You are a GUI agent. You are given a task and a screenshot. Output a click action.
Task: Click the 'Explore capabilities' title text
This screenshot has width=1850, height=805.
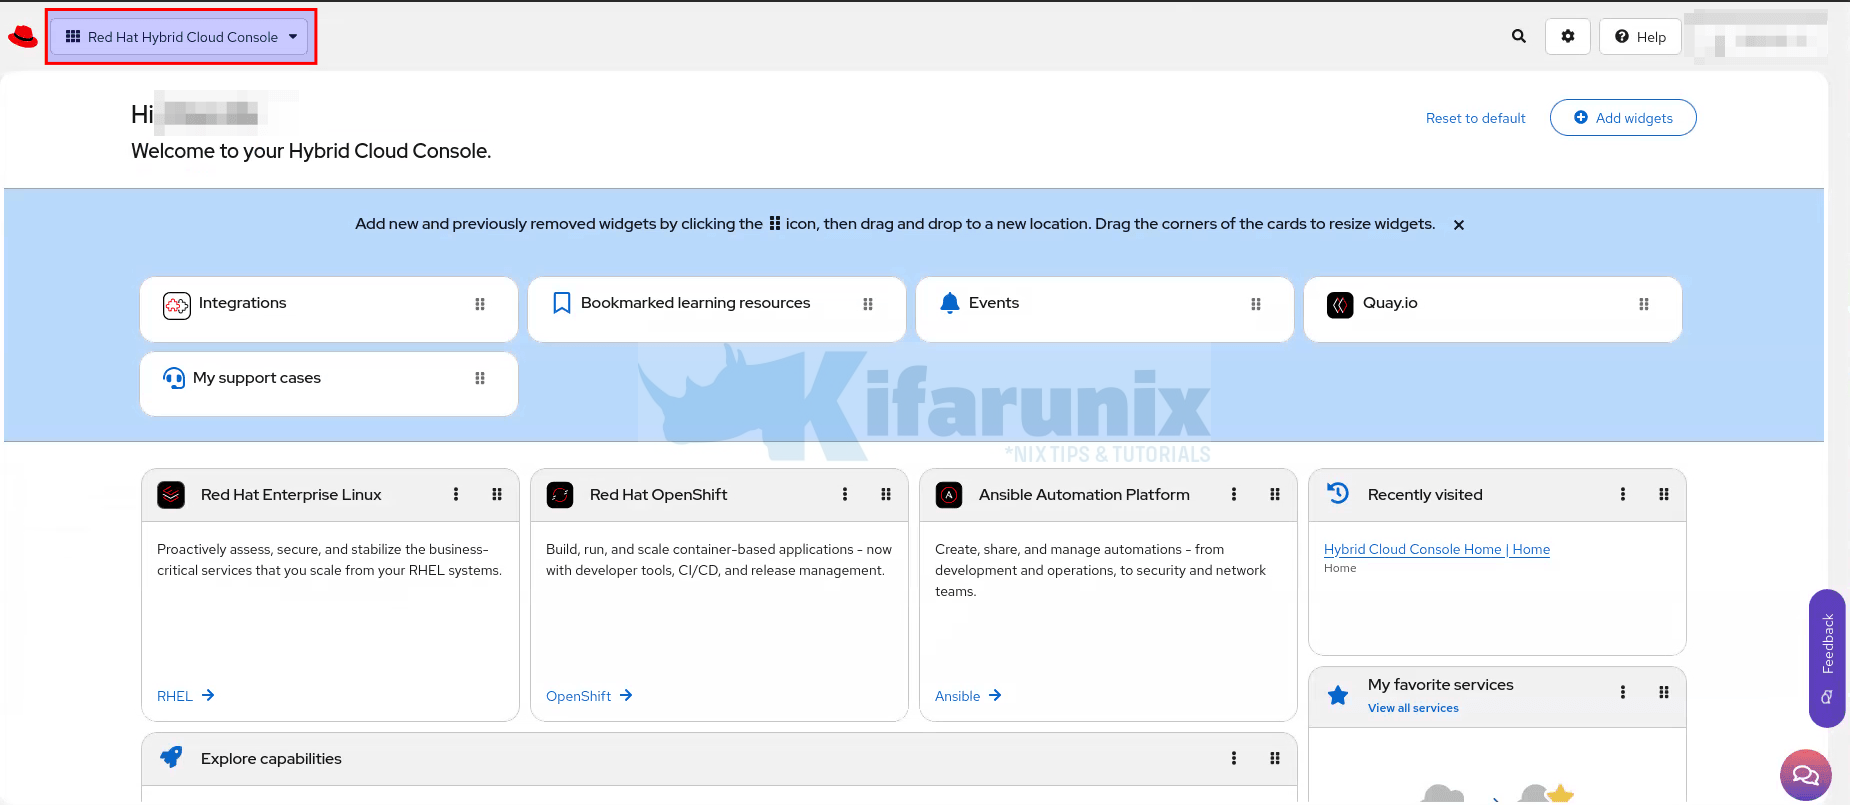pyautogui.click(x=271, y=759)
